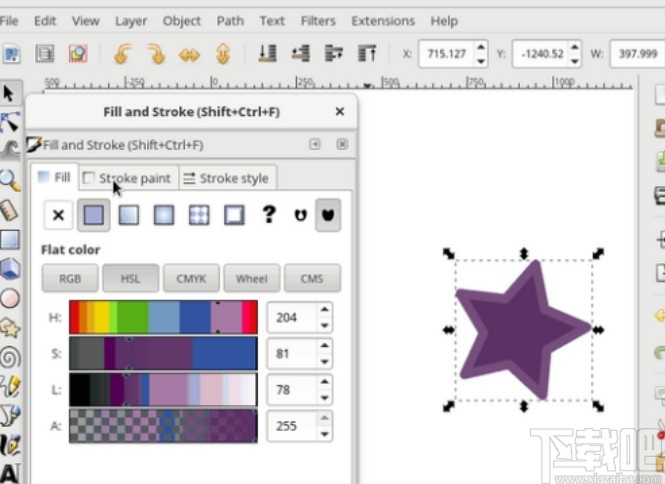Switch color mode to RGB
Screen dimensions: 665x484
[70, 279]
